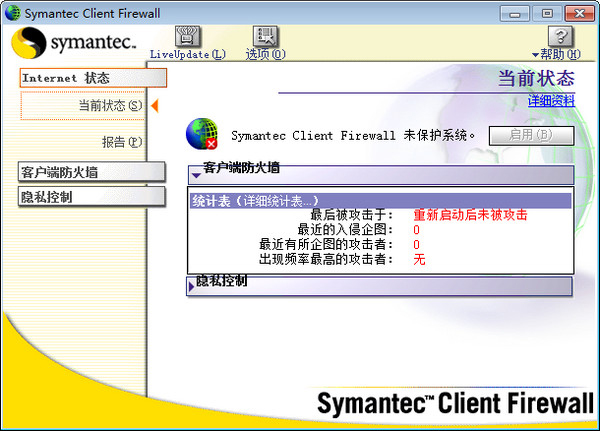Screen dimensions: 600x431
Task: Open the 客户端防火墙 sidebar section
Action: coord(91,172)
